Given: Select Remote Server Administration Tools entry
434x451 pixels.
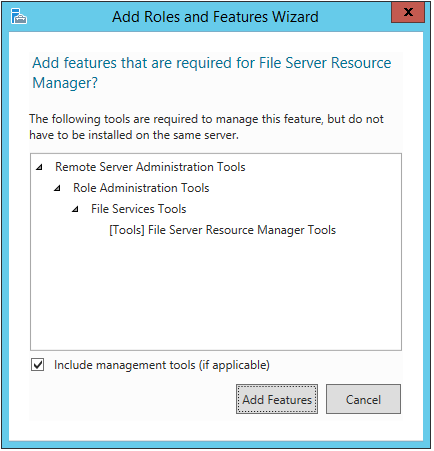Looking at the screenshot, I should (150, 167).
